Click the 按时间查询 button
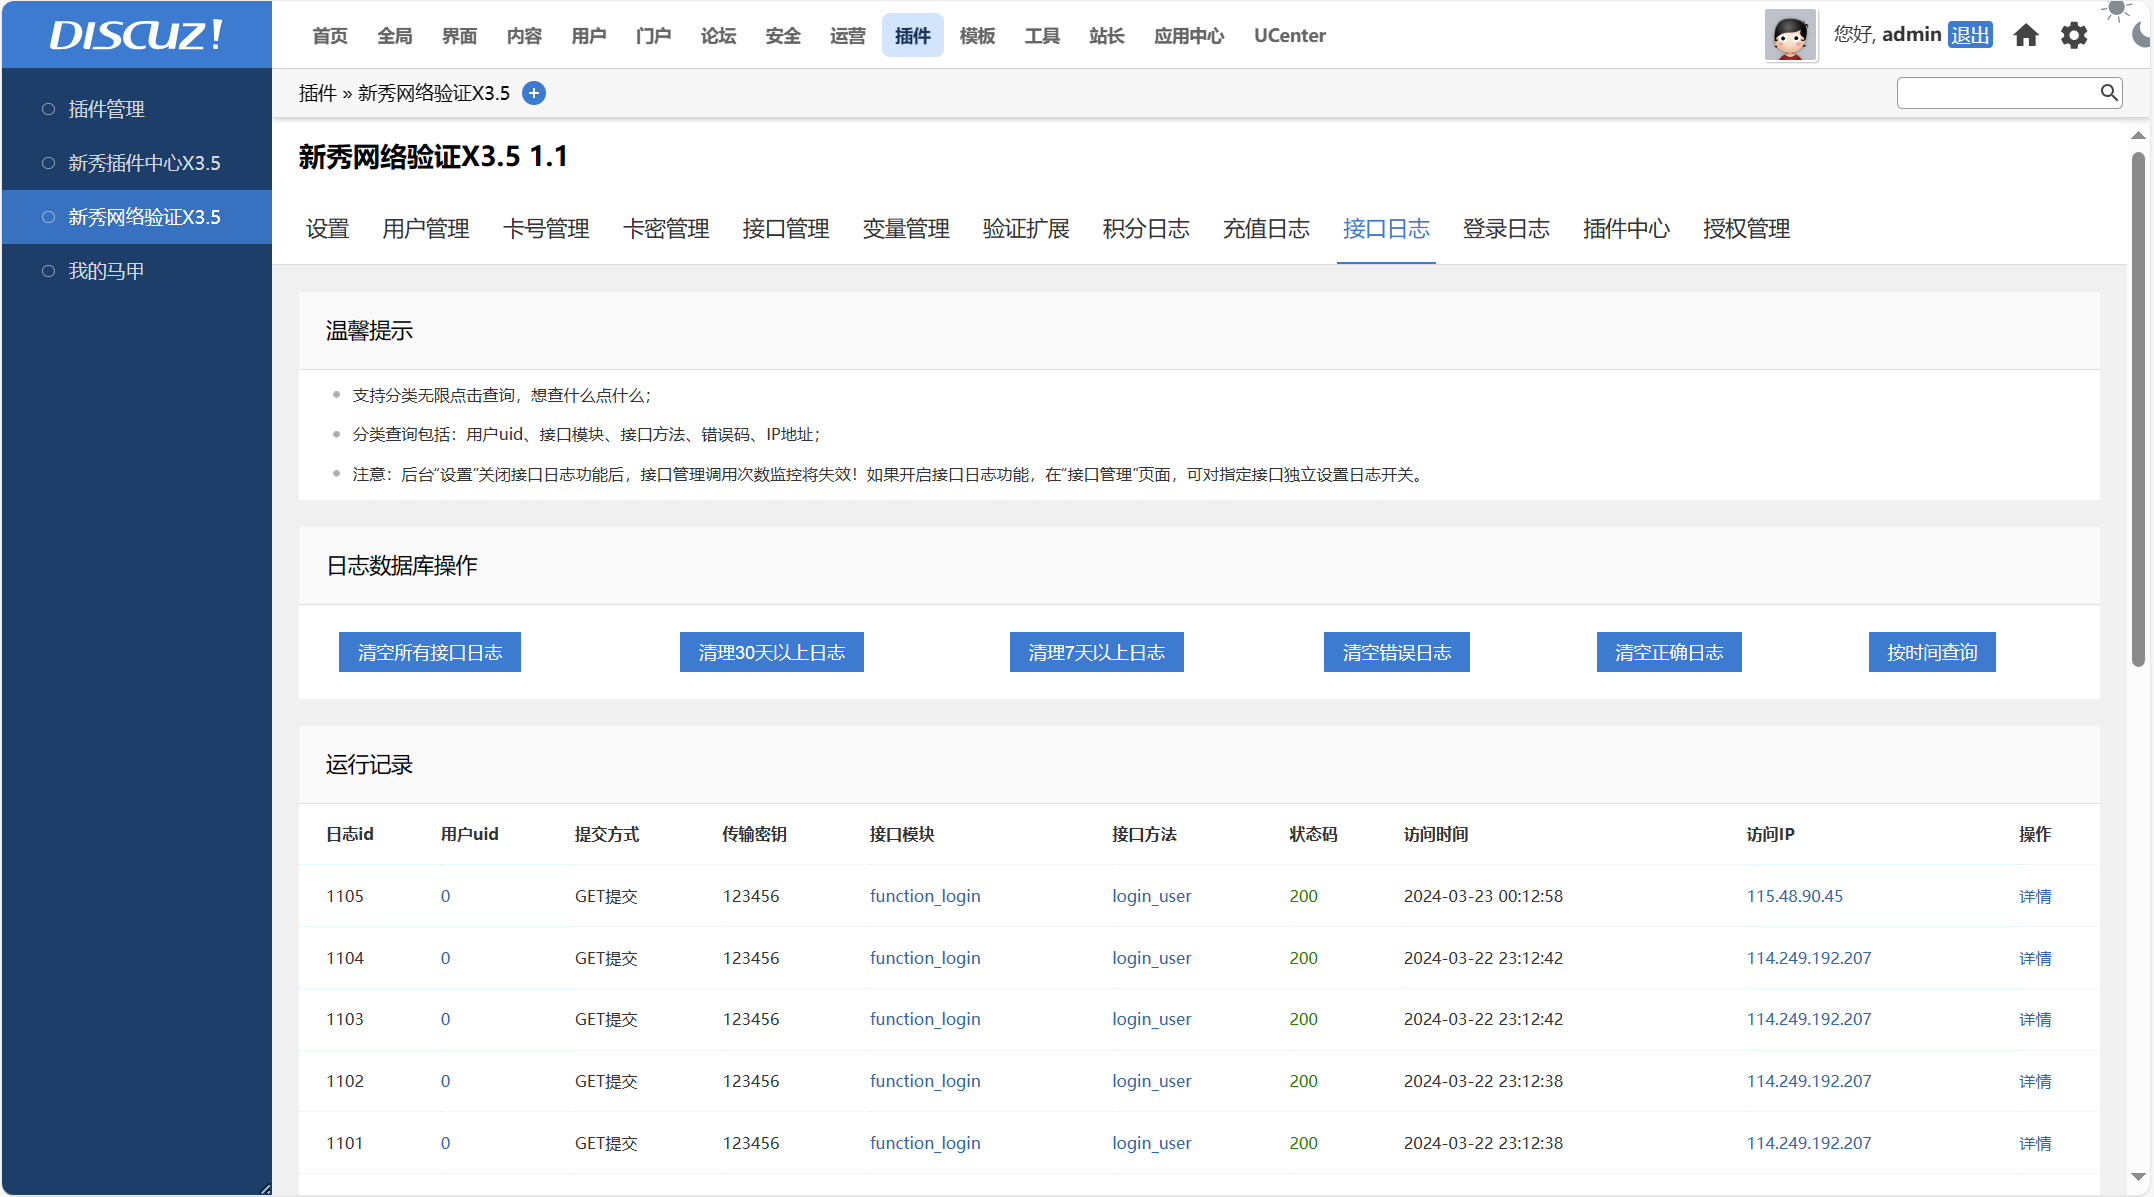The image size is (2154, 1197). click(x=1932, y=652)
